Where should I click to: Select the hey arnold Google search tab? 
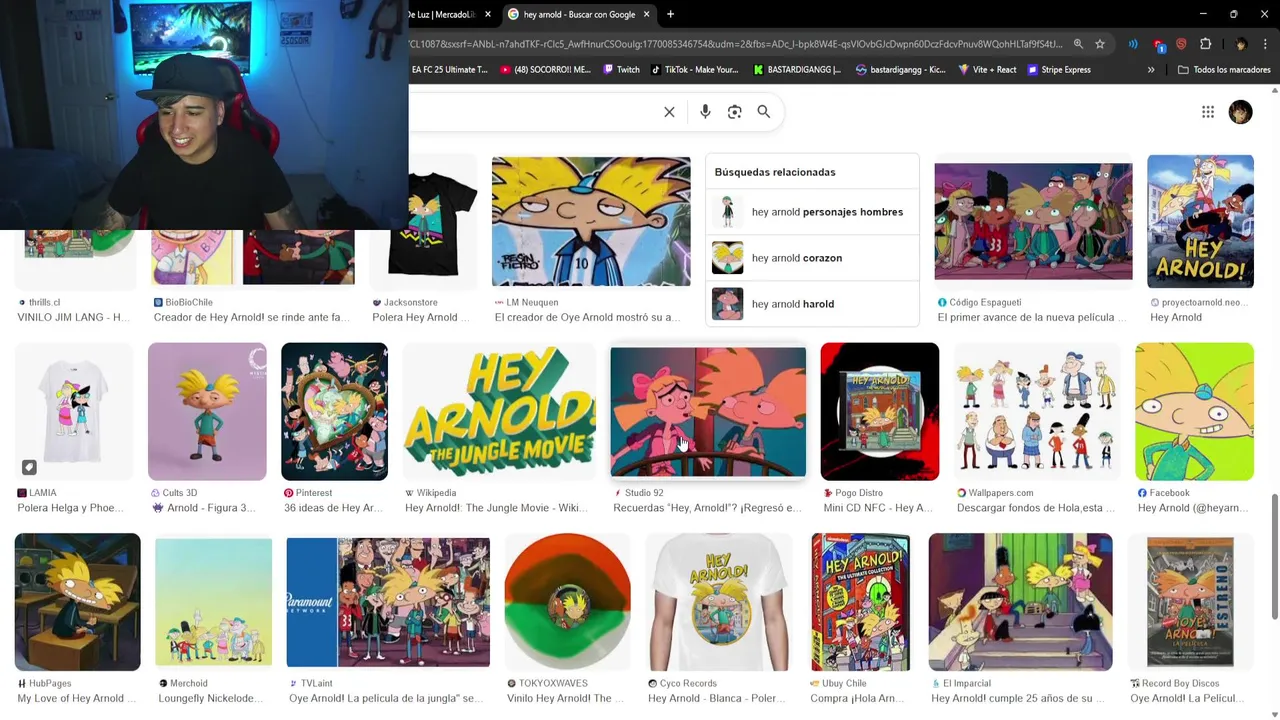point(579,14)
